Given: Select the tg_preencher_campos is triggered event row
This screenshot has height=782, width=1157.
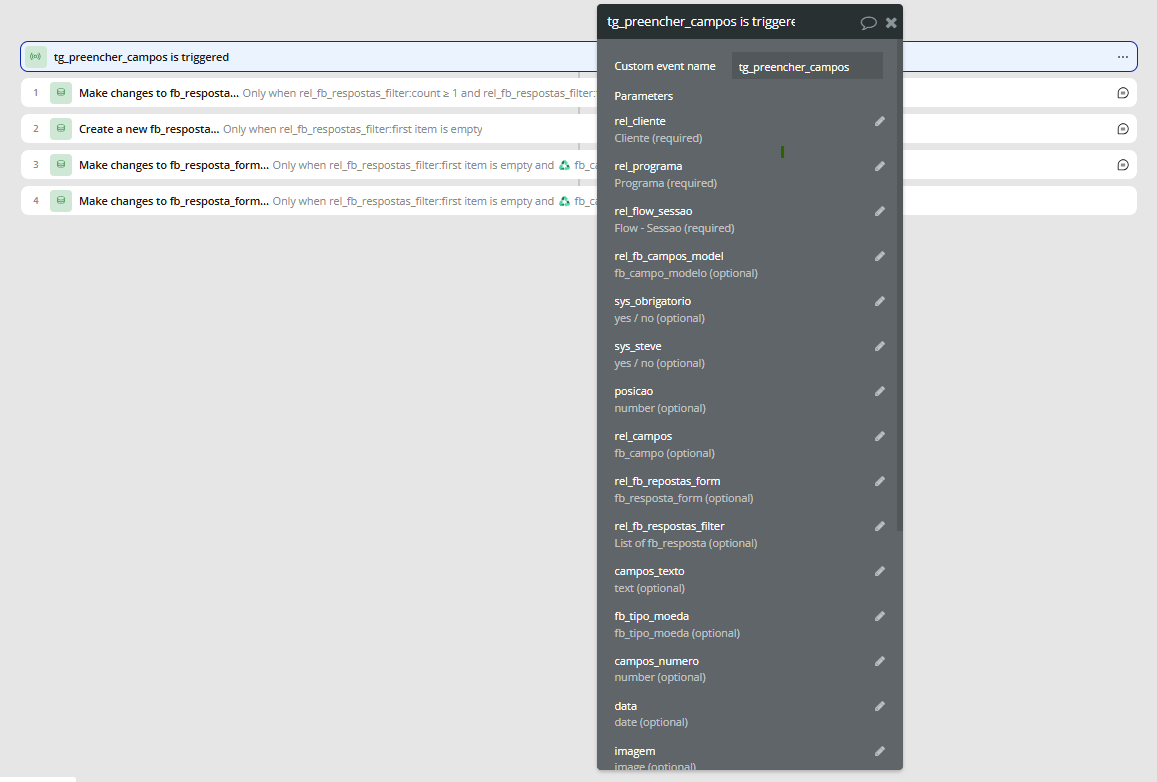Looking at the screenshot, I should coord(578,57).
